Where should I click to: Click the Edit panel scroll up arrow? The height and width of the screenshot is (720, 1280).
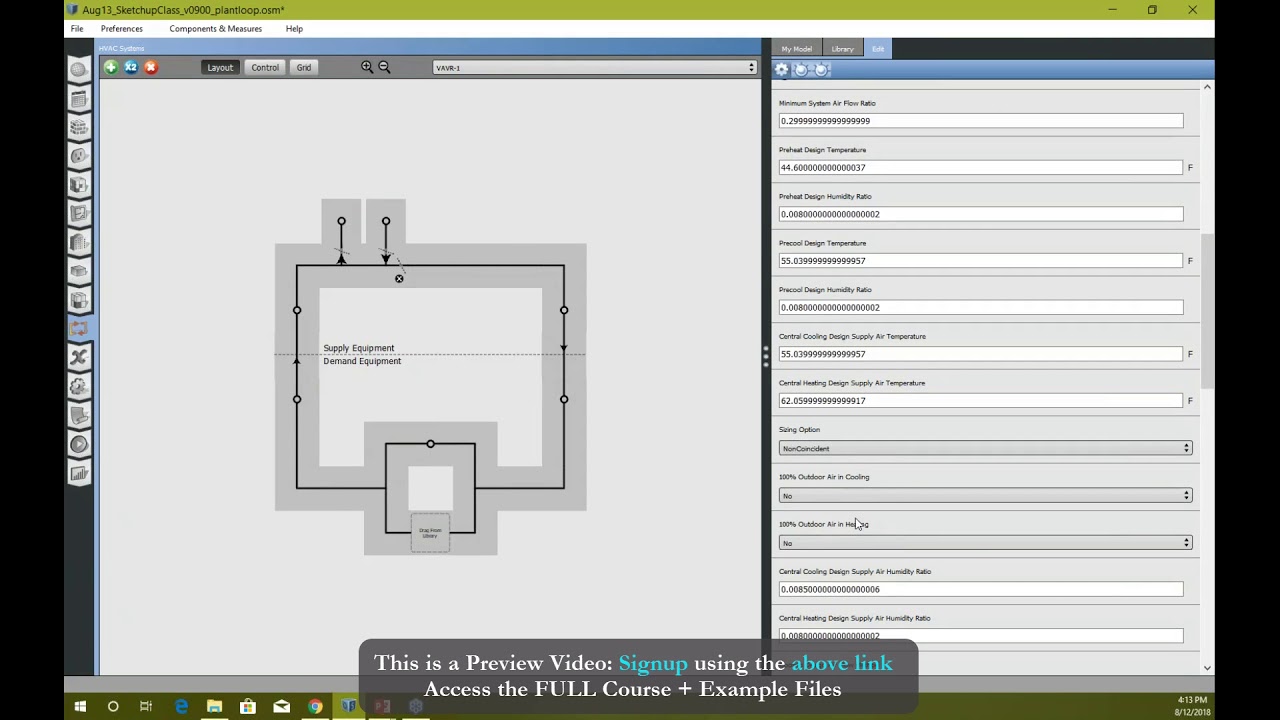point(1207,88)
